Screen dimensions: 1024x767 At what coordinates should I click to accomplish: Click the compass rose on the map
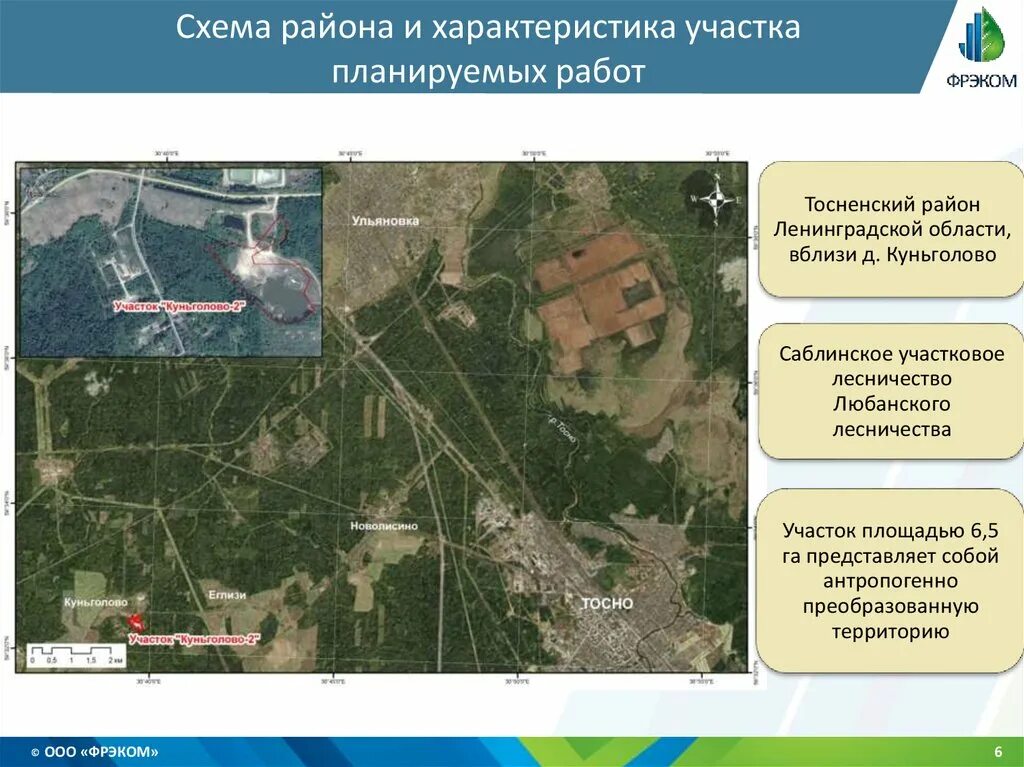click(x=716, y=199)
